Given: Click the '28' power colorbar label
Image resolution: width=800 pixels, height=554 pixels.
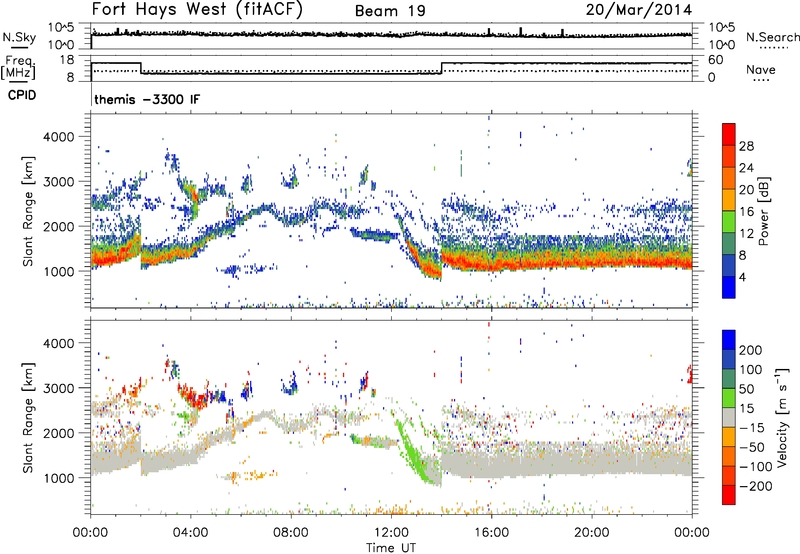Looking at the screenshot, I should (x=746, y=146).
